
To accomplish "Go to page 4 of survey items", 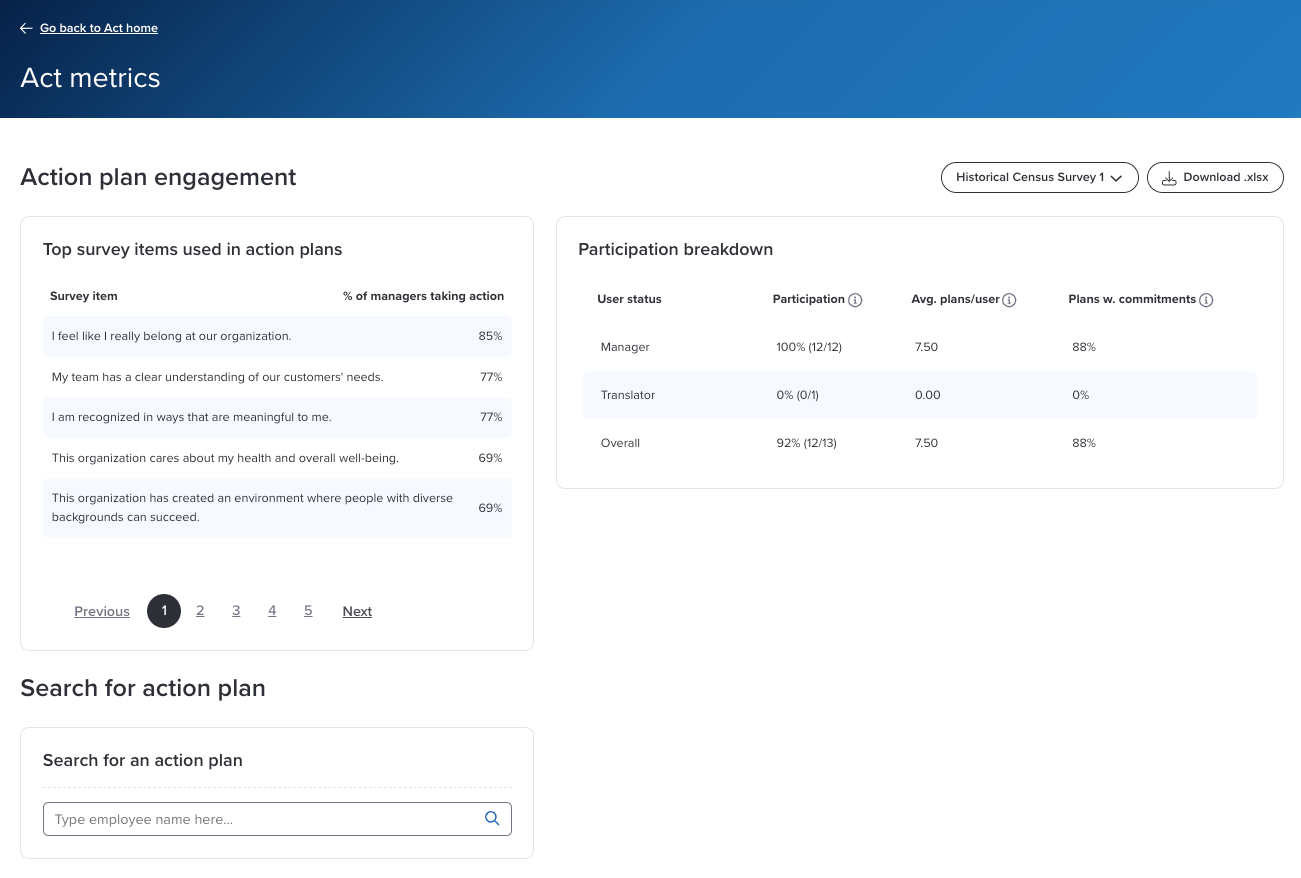I will [272, 611].
